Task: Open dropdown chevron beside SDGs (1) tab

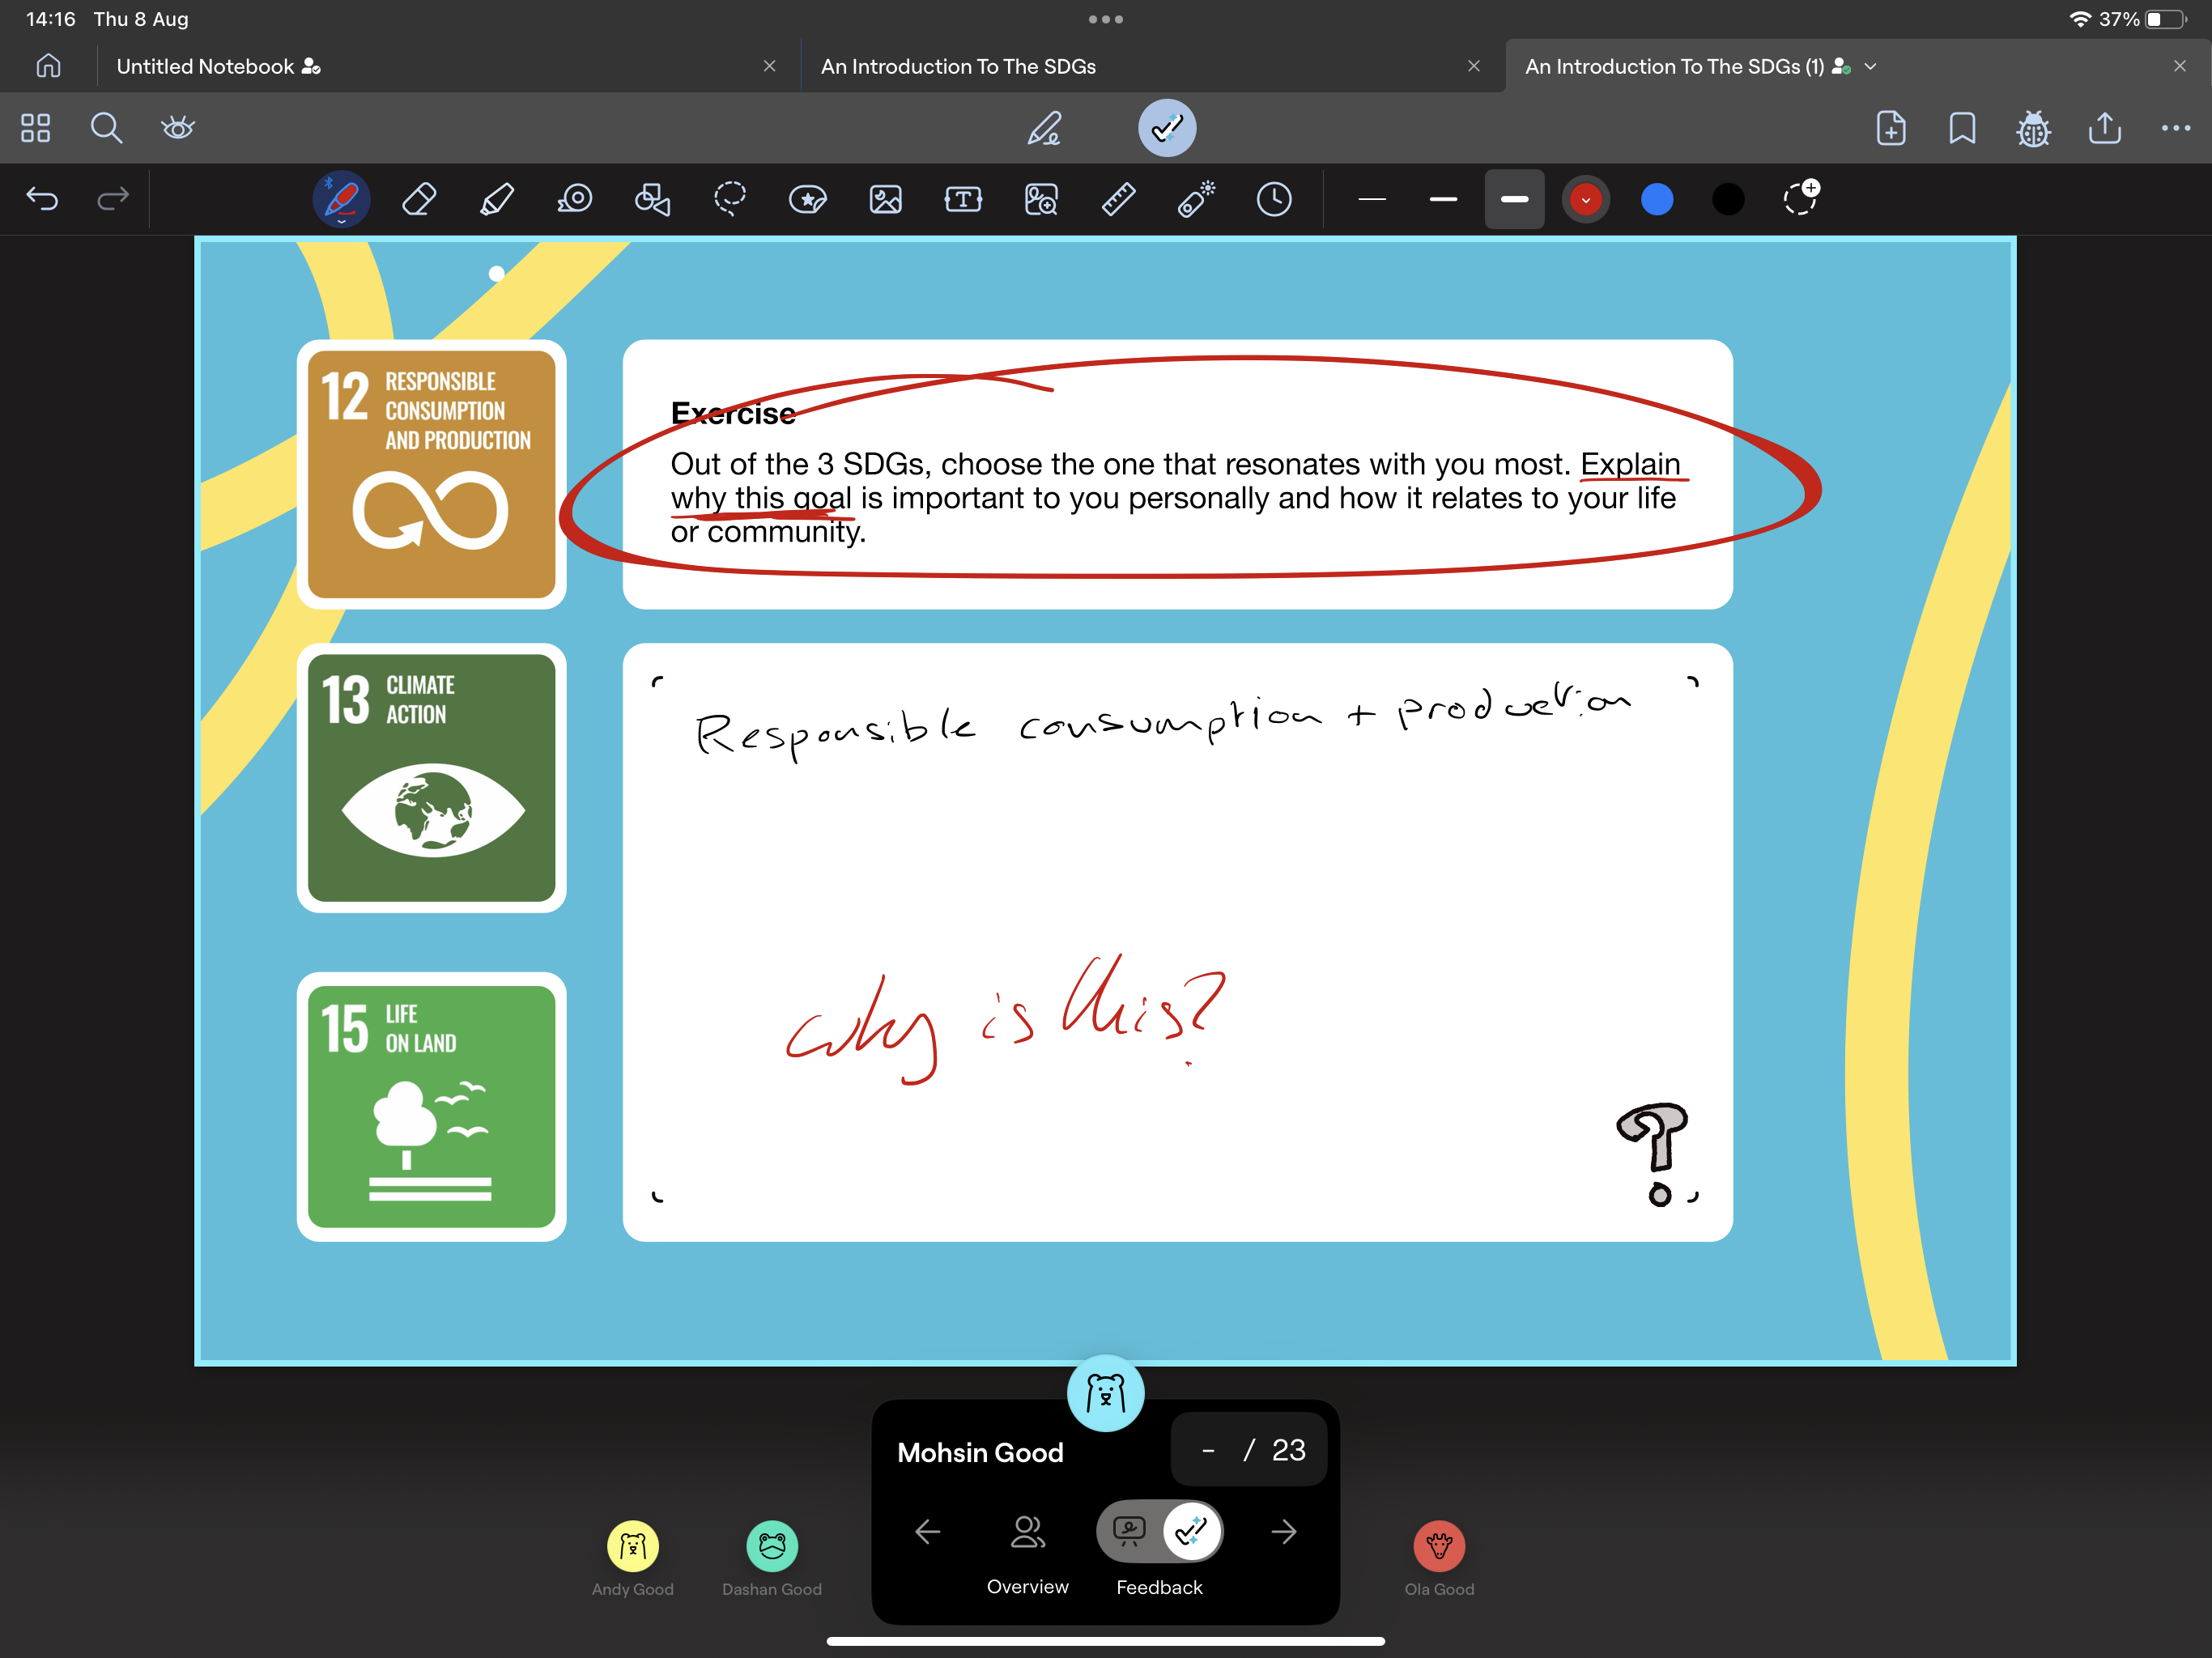Action: 1871,66
